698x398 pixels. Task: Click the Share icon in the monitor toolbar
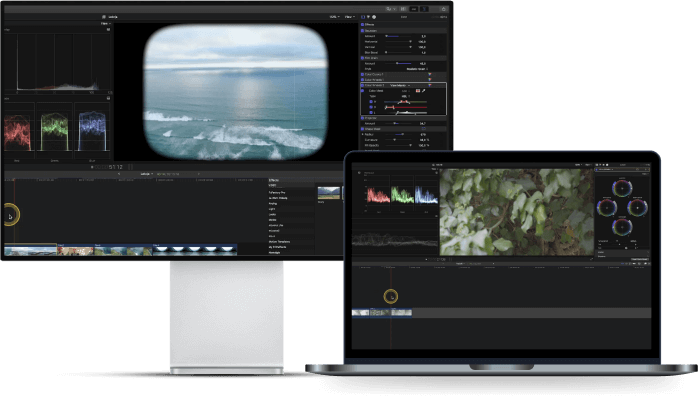(x=443, y=9)
